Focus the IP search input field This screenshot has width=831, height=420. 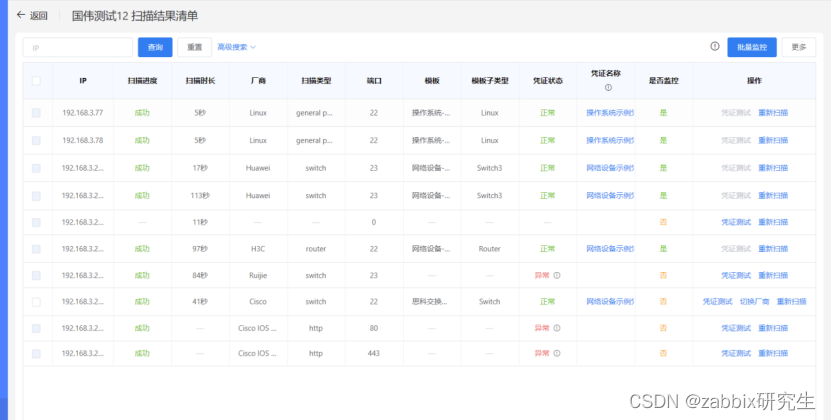(78, 47)
